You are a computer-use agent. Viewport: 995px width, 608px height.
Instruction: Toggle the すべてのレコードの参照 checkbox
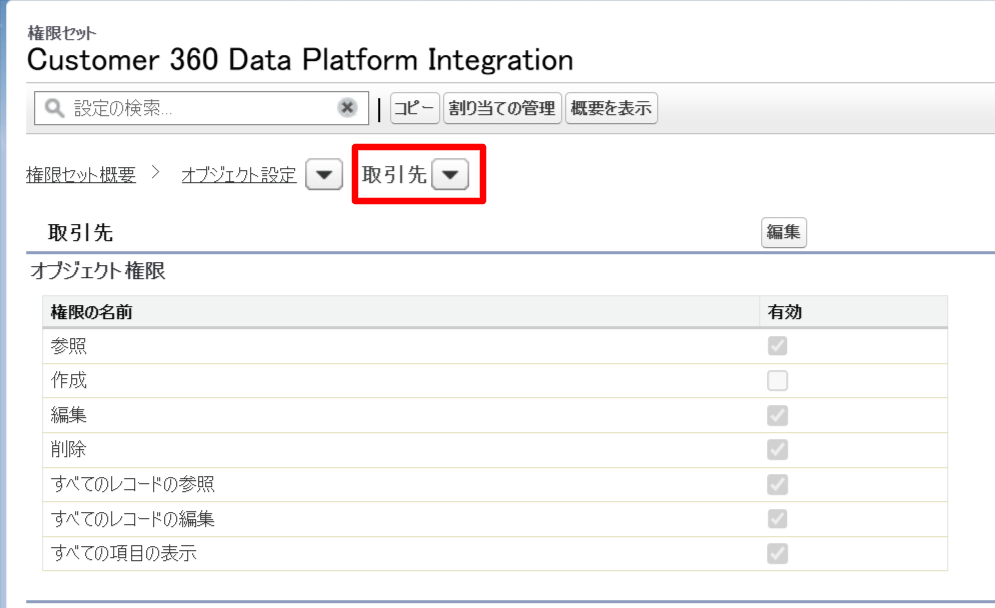click(x=777, y=484)
